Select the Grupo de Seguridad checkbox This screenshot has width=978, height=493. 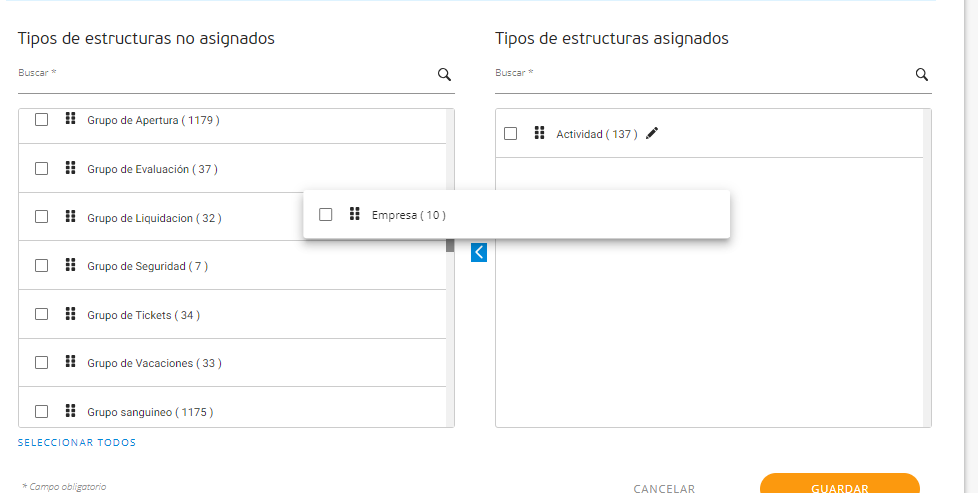click(41, 265)
